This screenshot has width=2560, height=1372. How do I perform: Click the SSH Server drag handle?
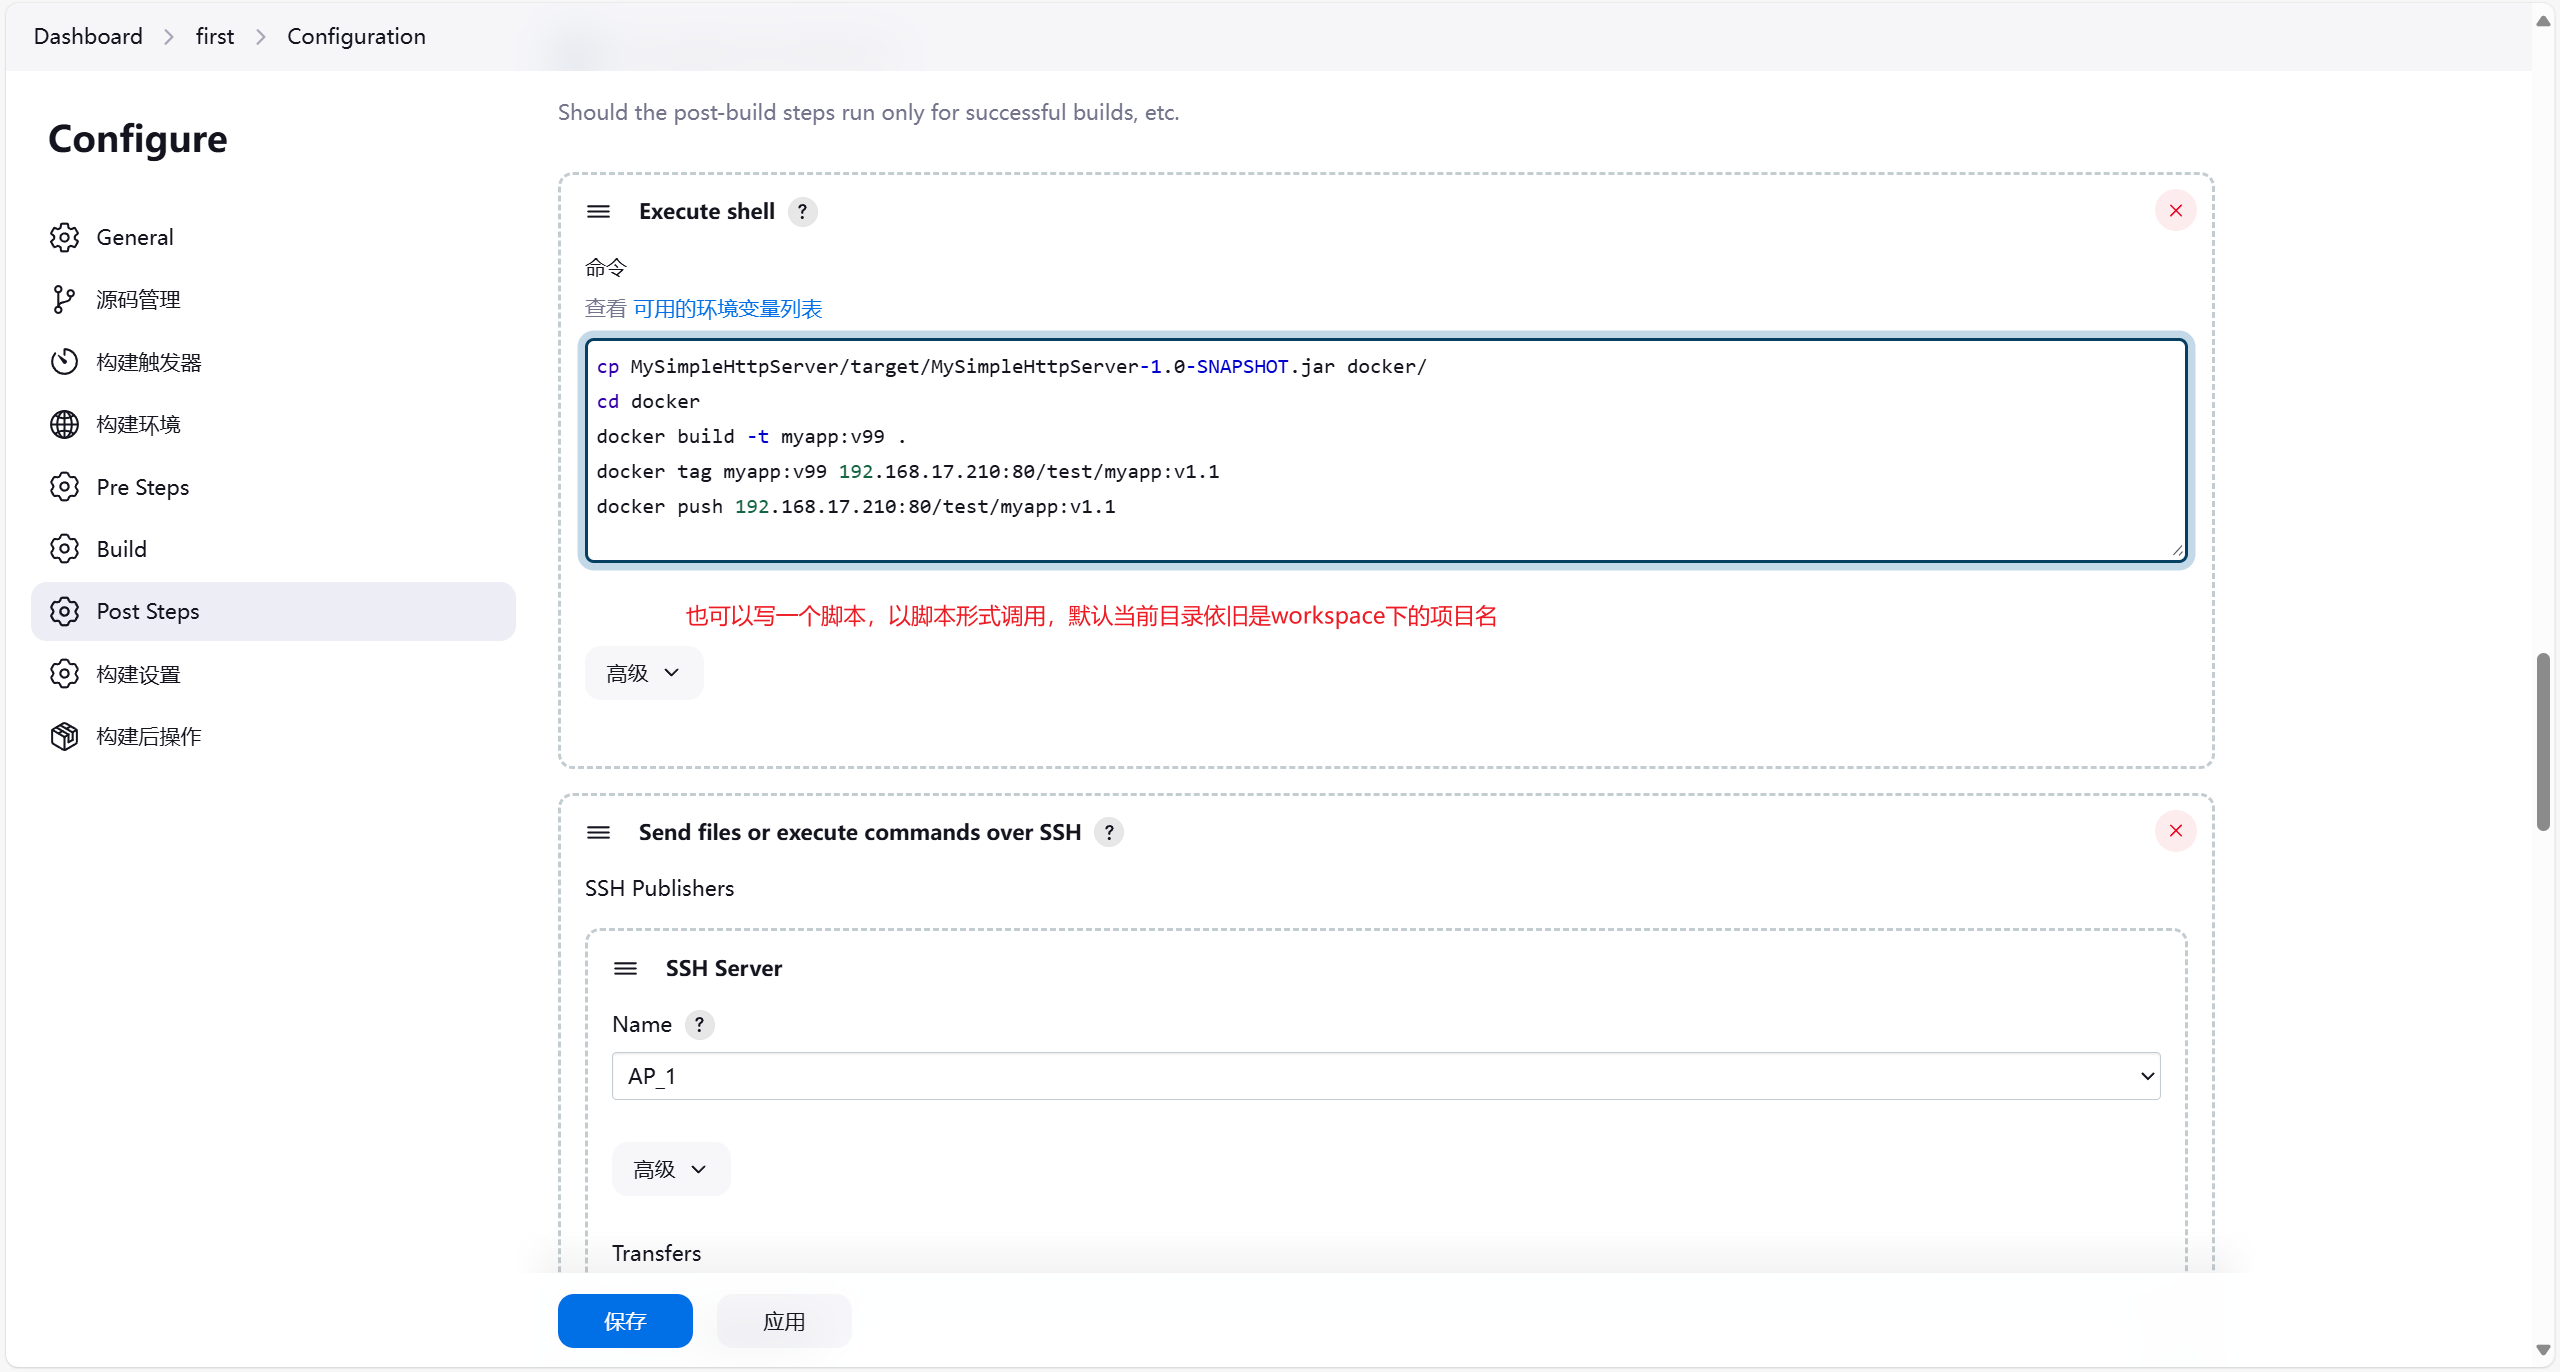tap(625, 968)
